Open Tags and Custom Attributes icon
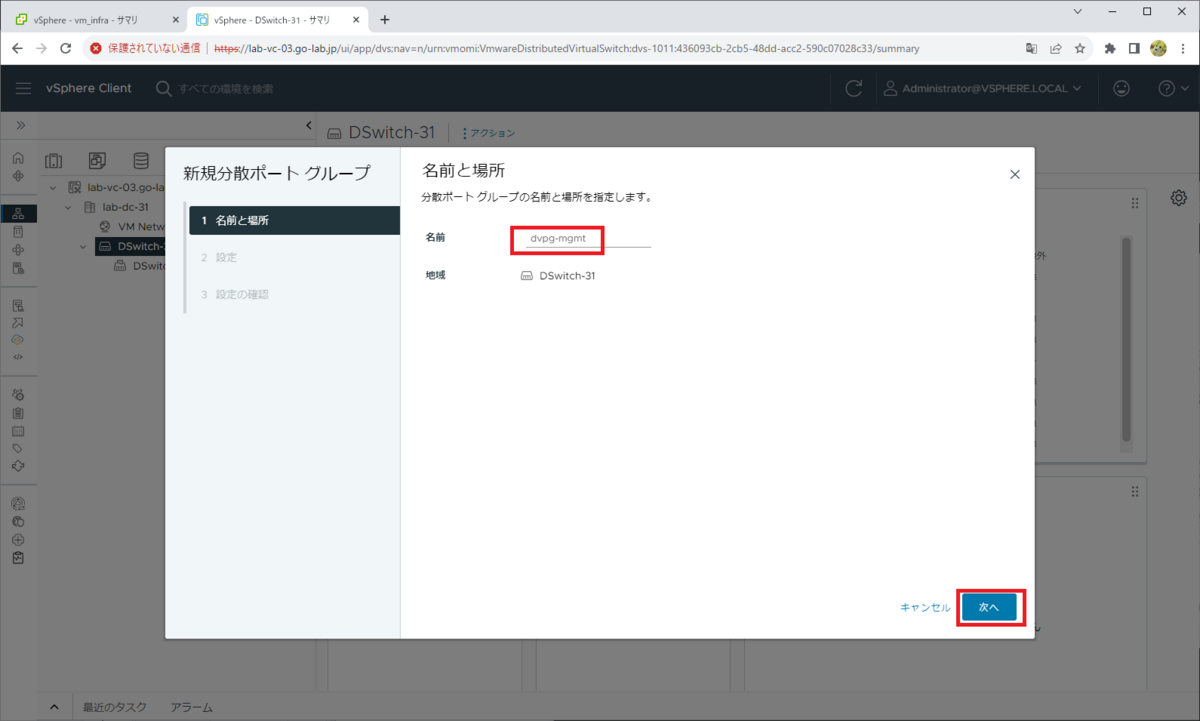This screenshot has width=1200, height=721. [18, 448]
